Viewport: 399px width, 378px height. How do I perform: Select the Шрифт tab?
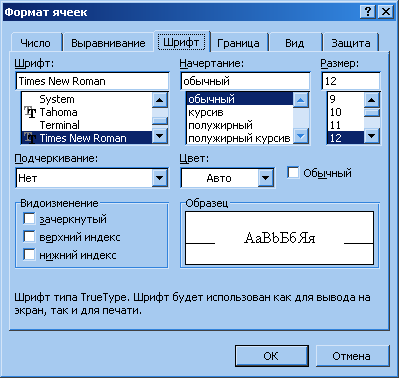click(181, 42)
